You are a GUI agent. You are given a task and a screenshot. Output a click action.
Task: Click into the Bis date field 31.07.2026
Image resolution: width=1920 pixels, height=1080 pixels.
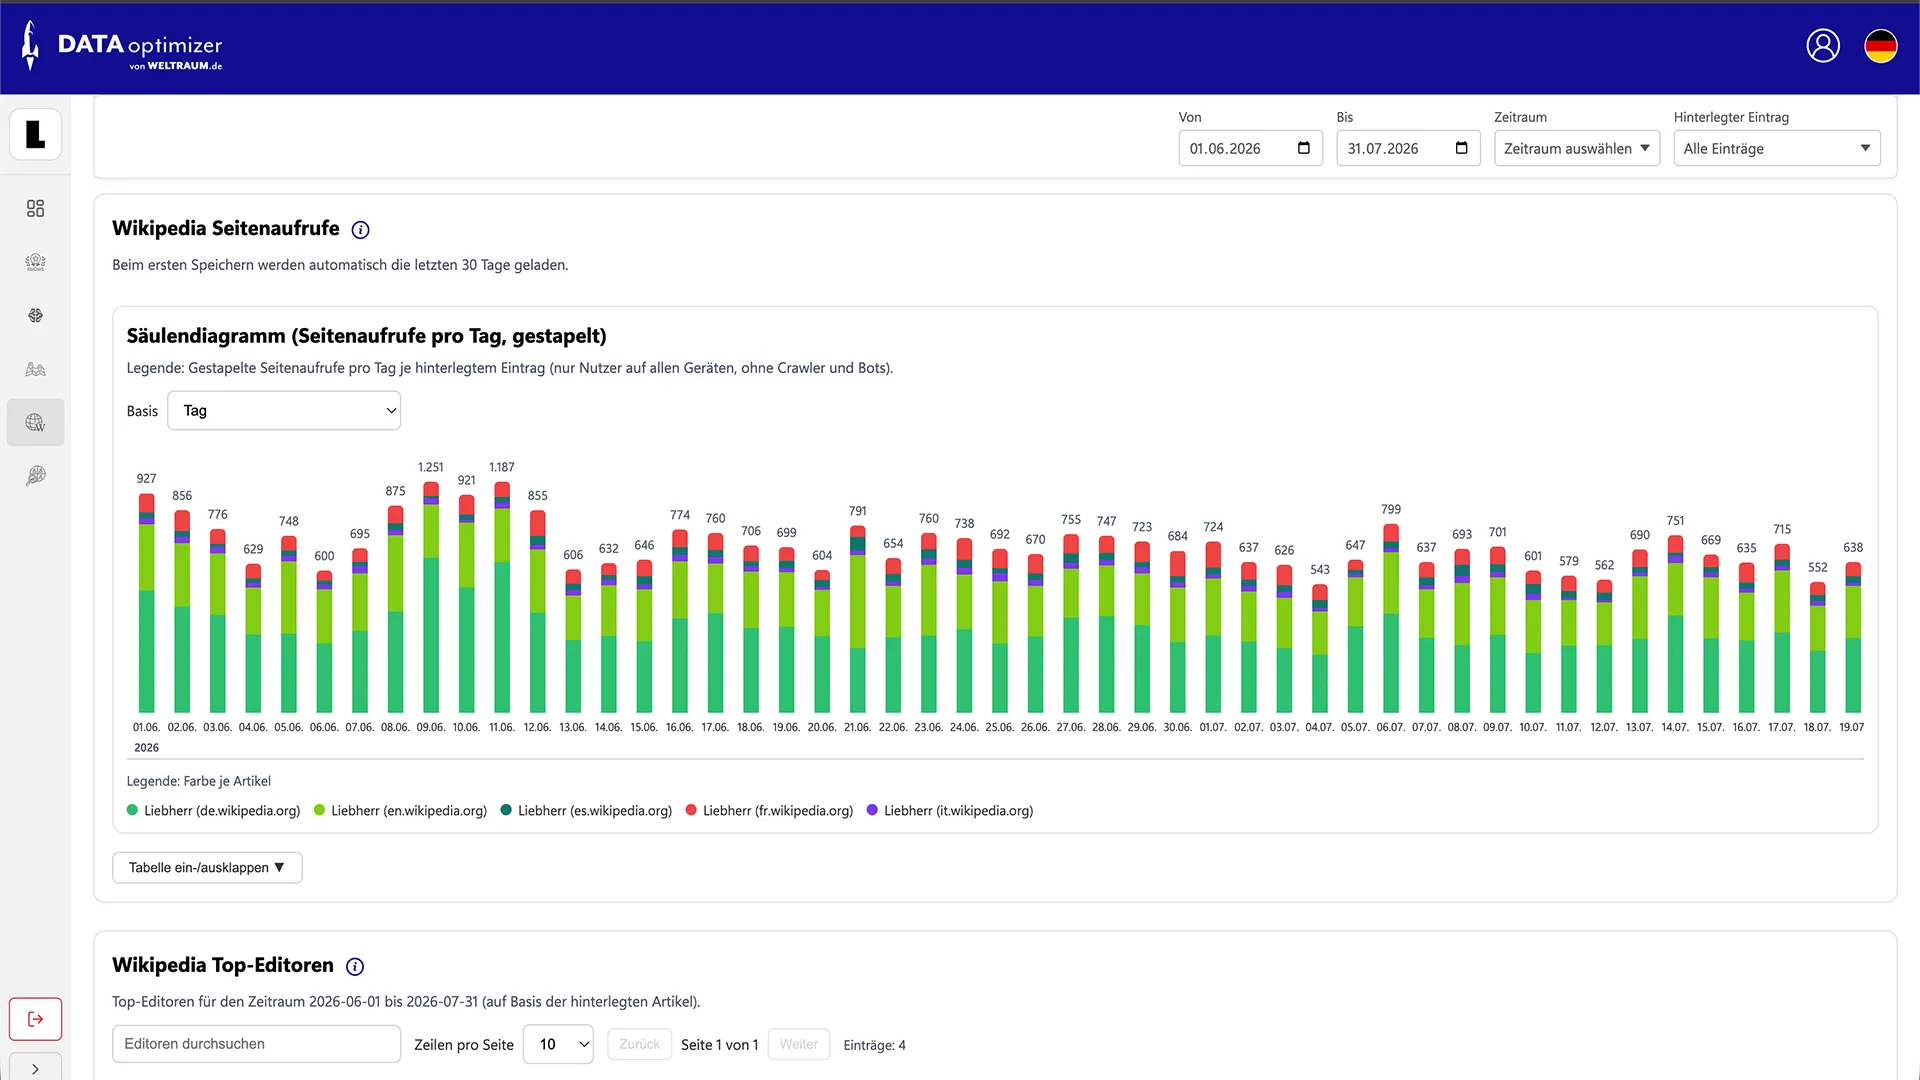click(x=1408, y=148)
